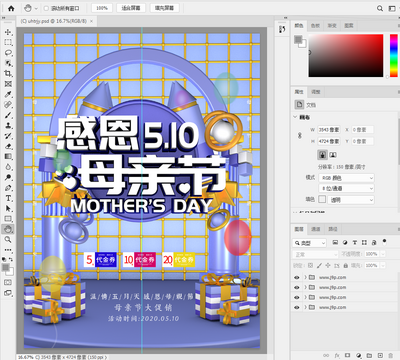Create a new layer in Layers footer
400x360 pixels.
point(380,355)
